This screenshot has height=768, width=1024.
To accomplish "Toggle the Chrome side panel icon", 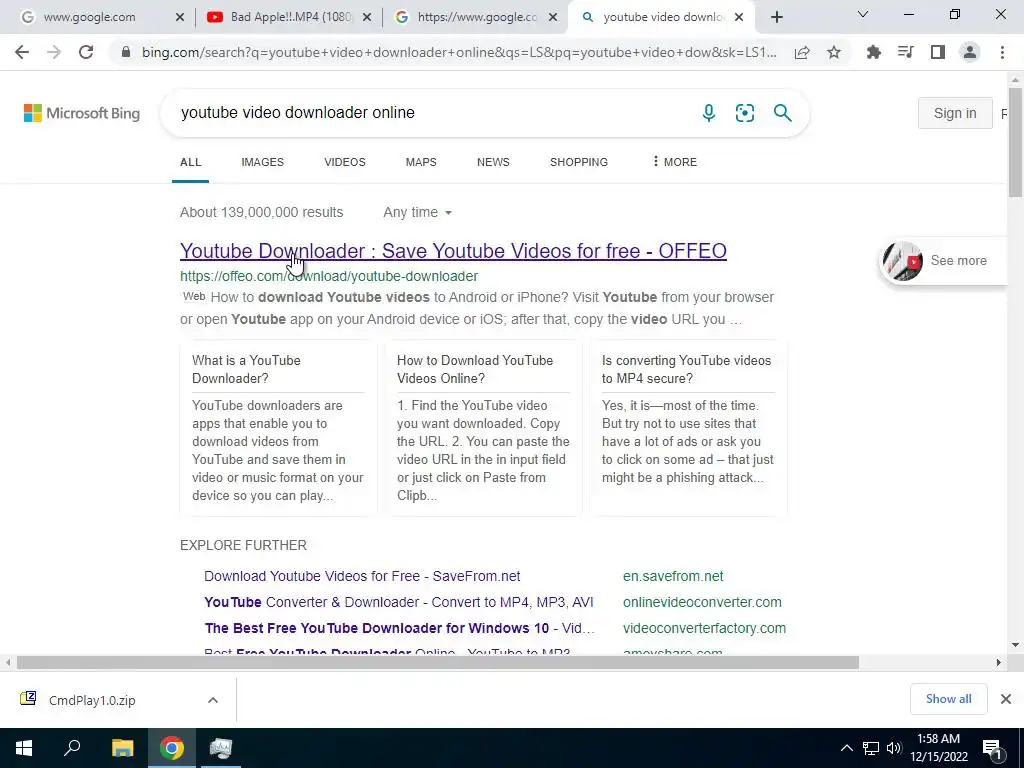I will click(x=938, y=52).
